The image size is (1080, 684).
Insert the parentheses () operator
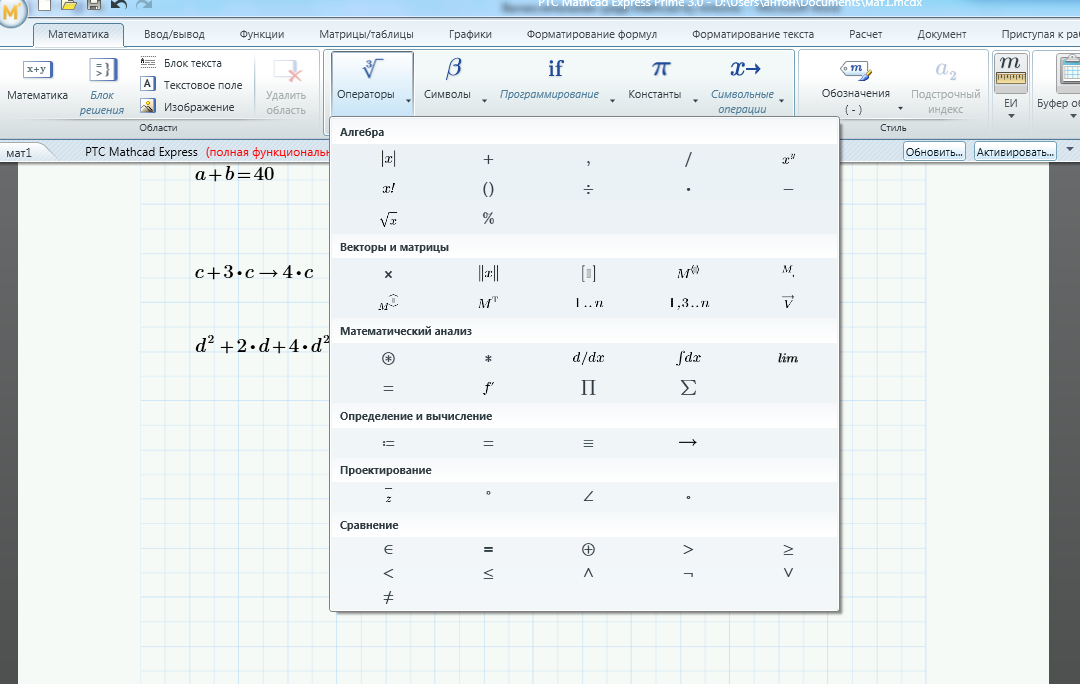488,189
